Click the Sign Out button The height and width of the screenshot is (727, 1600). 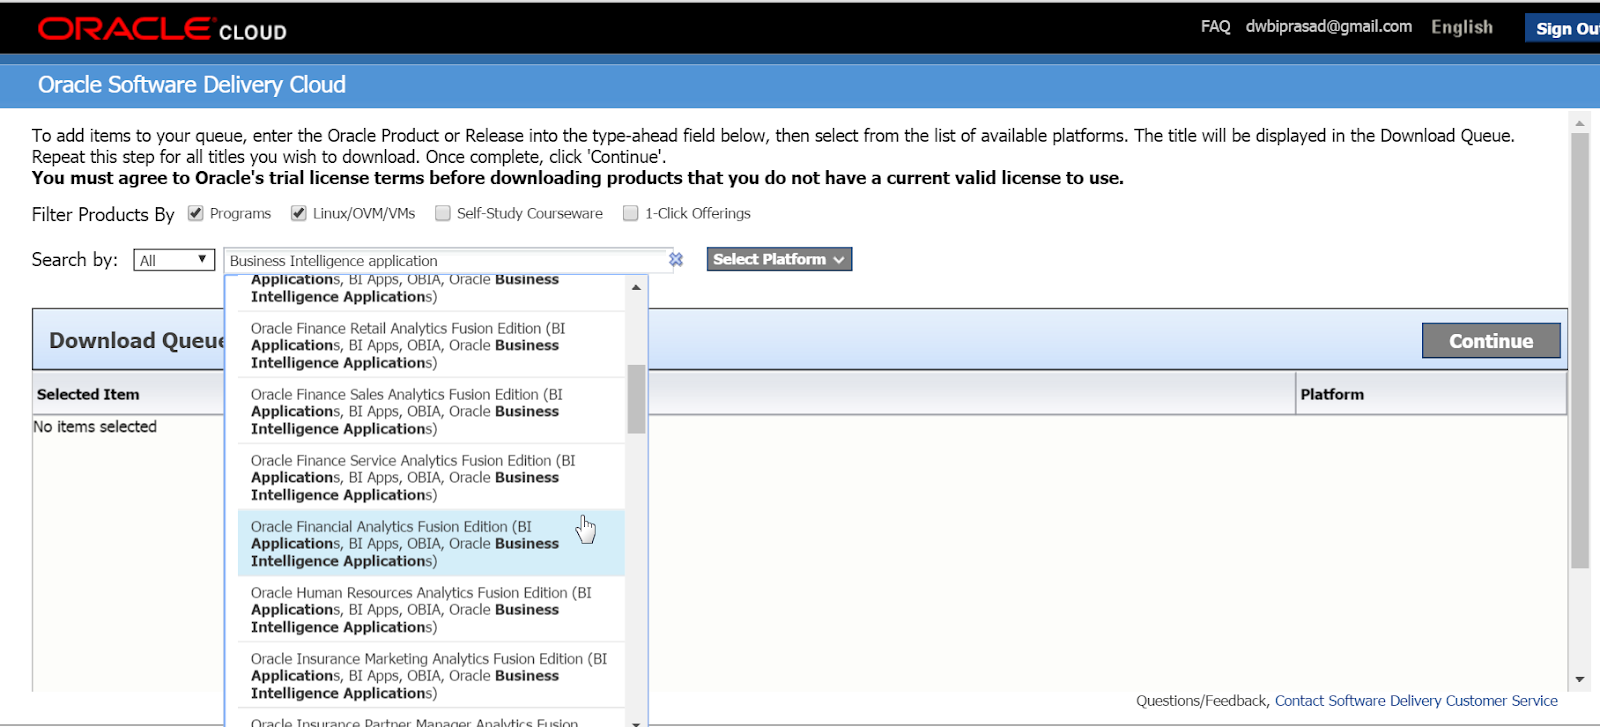coord(1563,28)
